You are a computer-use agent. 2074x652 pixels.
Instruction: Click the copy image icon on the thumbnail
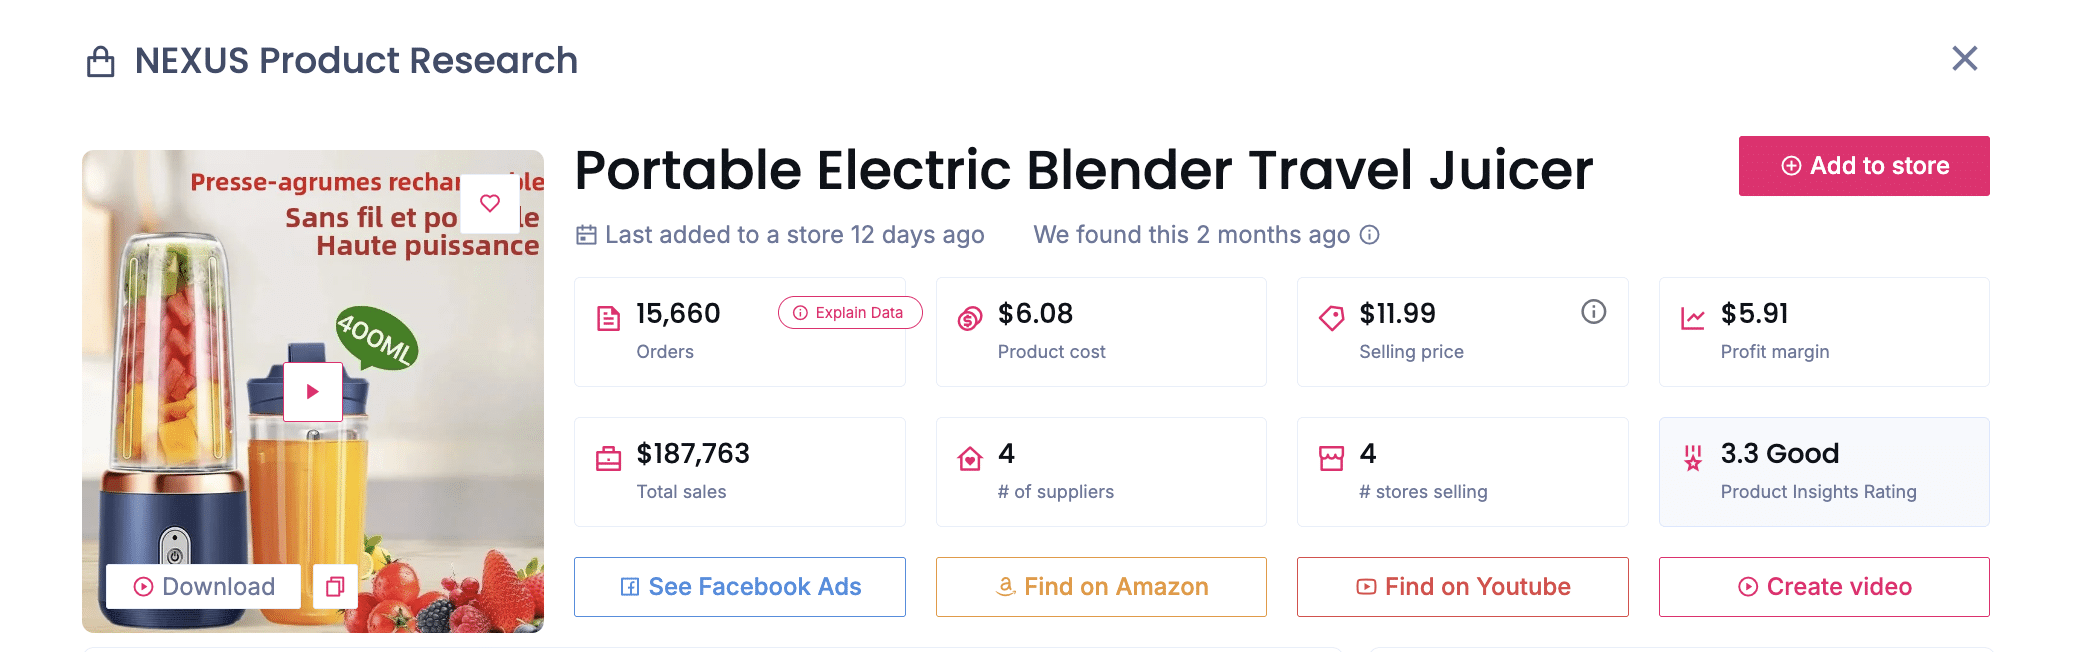335,587
